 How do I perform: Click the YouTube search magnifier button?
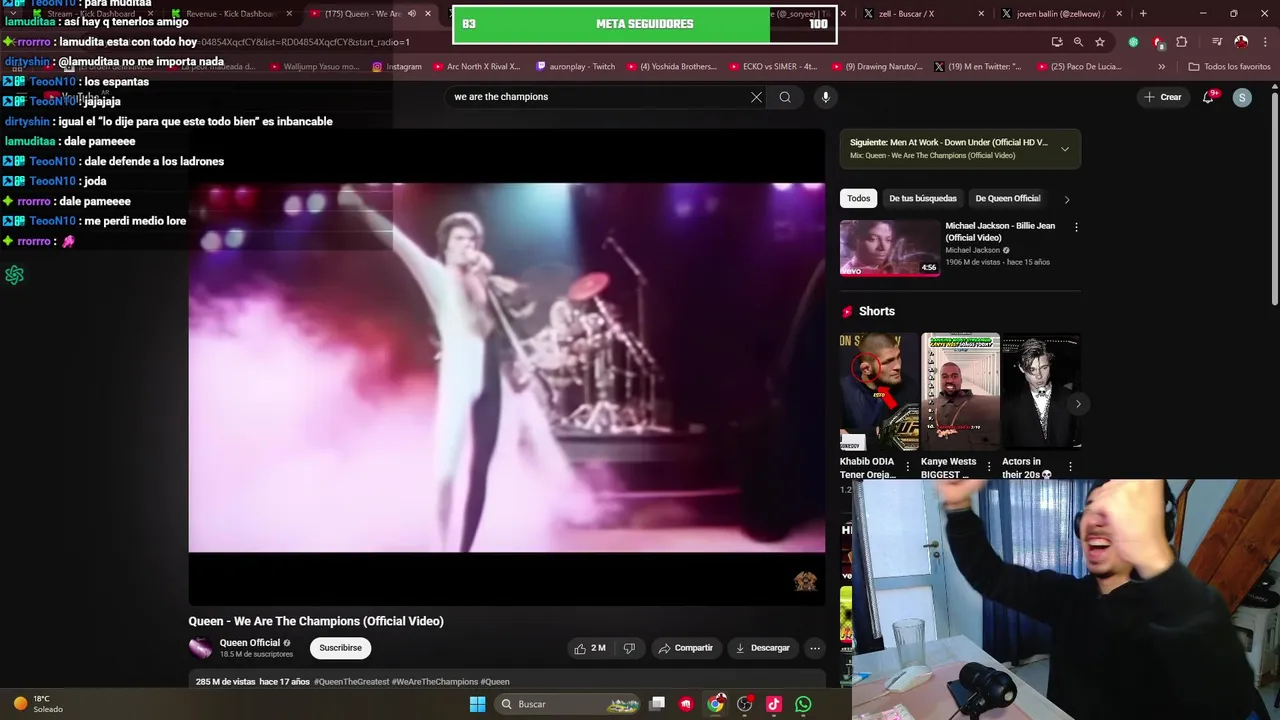click(785, 97)
